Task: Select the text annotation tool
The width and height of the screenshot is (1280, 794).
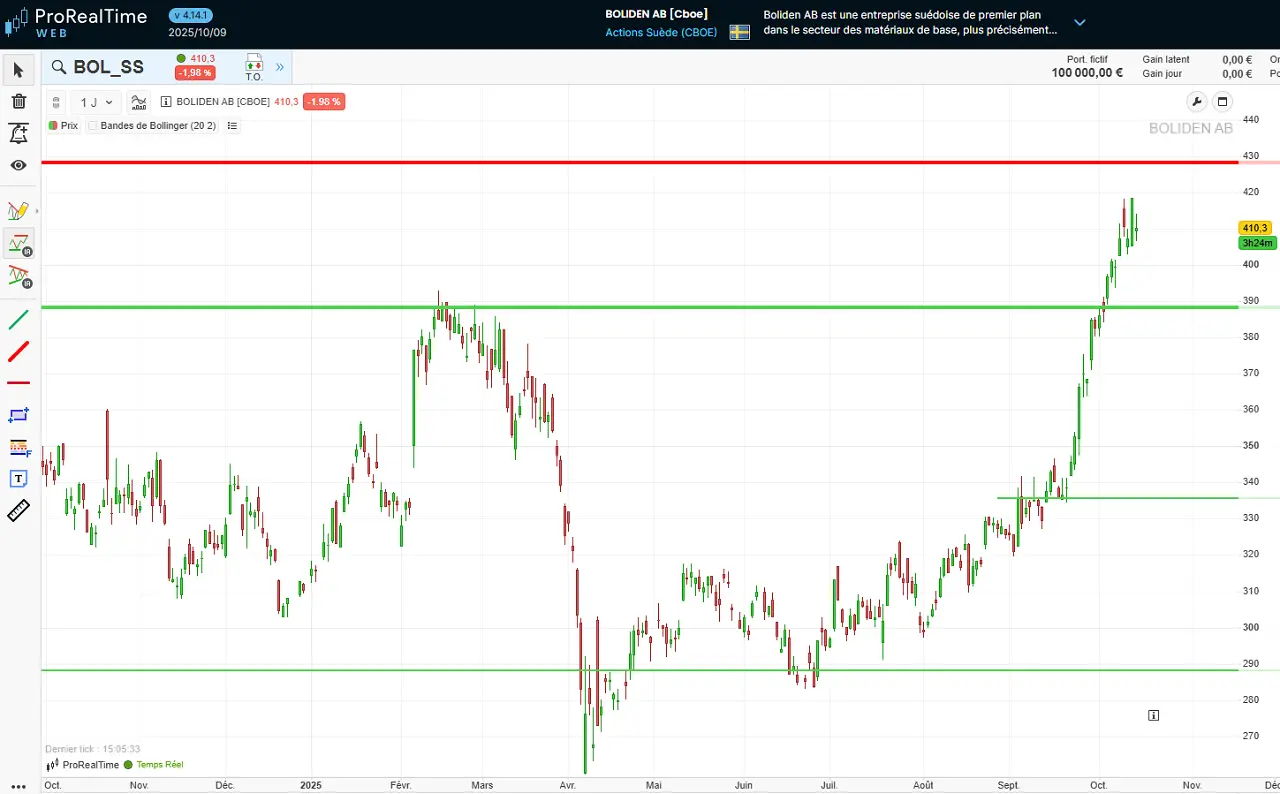Action: coord(18,479)
